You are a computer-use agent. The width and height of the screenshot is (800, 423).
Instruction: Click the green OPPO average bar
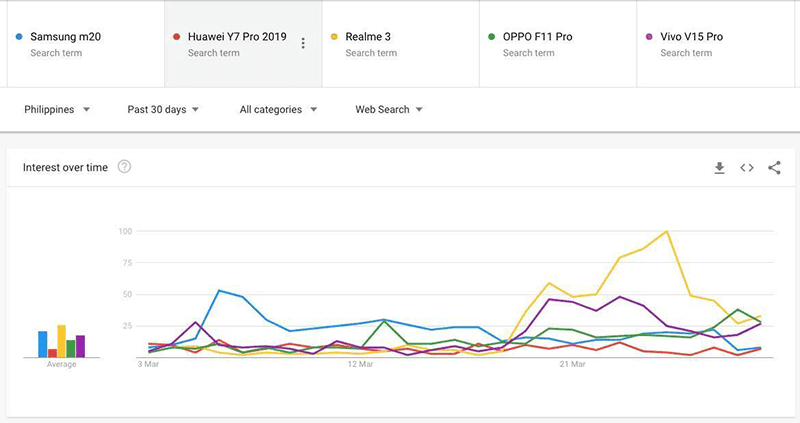71,349
